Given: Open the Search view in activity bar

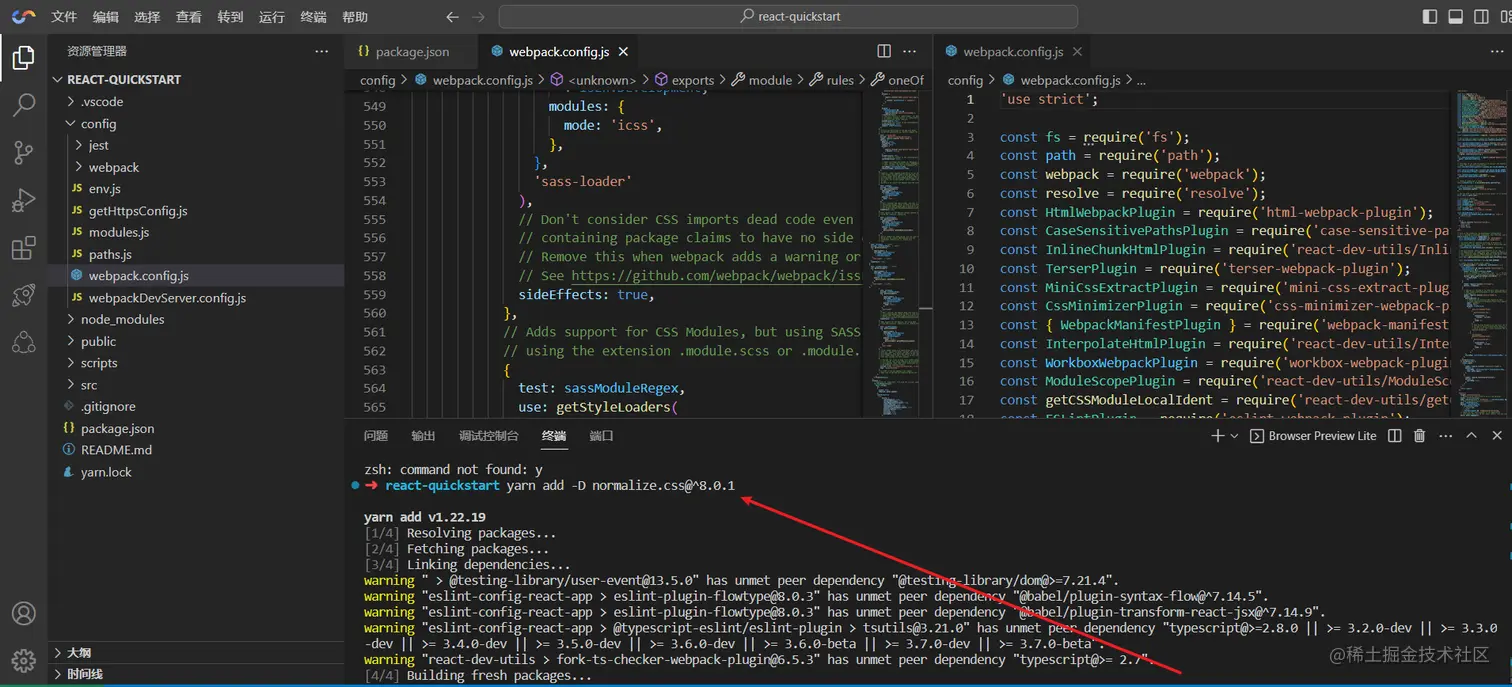Looking at the screenshot, I should [23, 105].
